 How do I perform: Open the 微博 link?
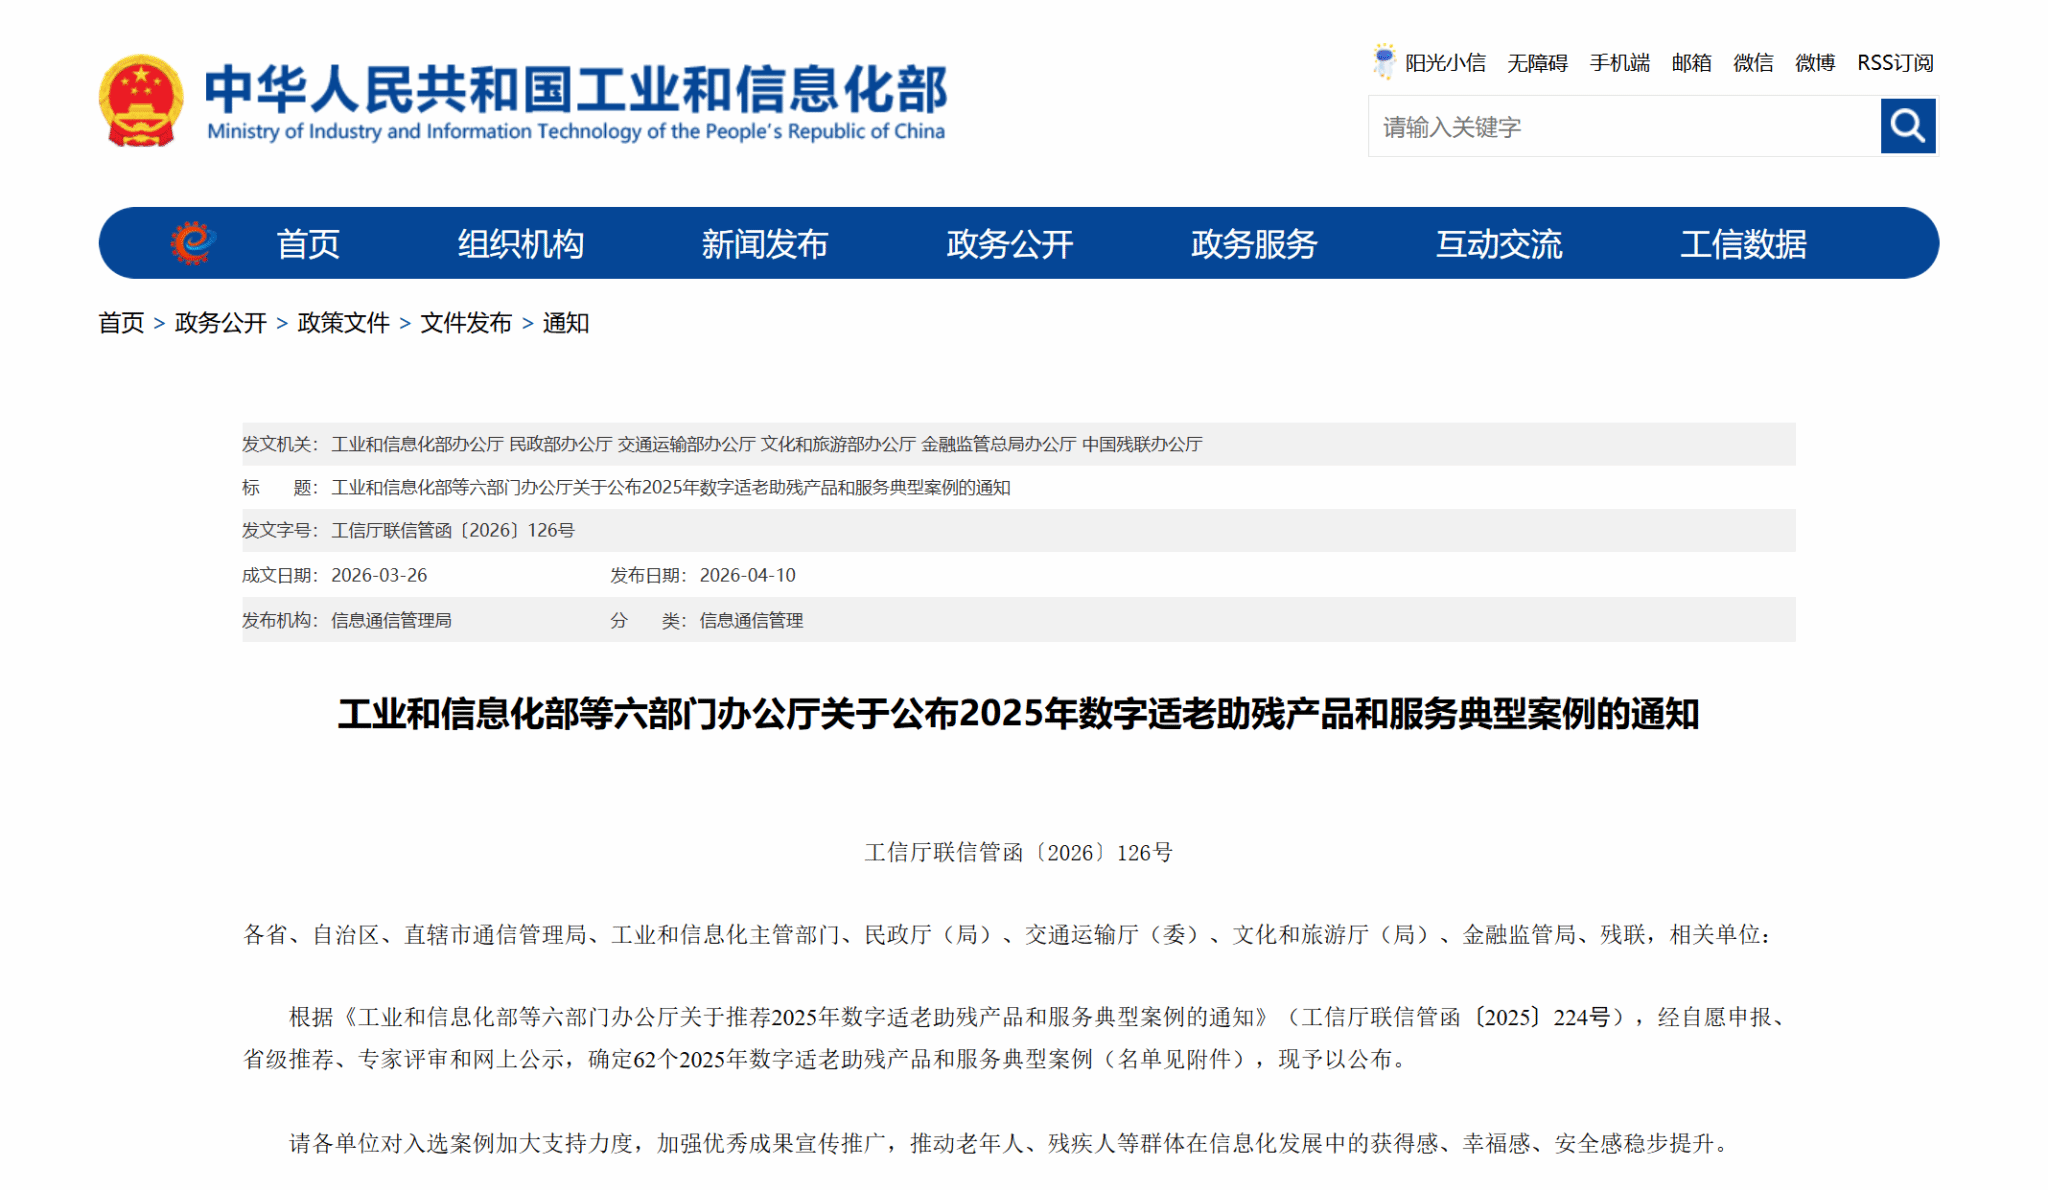(x=1815, y=63)
